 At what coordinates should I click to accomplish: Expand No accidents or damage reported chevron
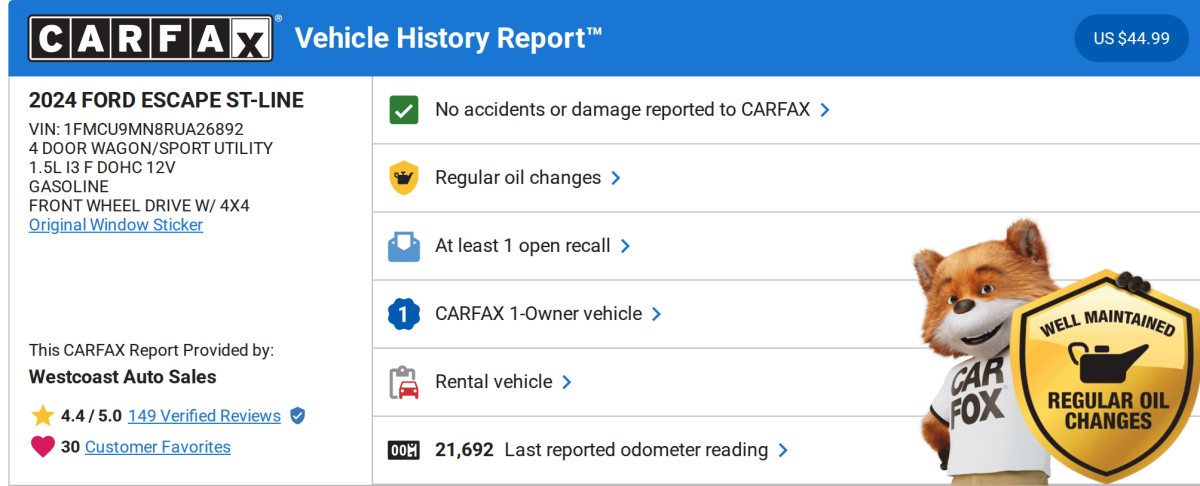[825, 110]
